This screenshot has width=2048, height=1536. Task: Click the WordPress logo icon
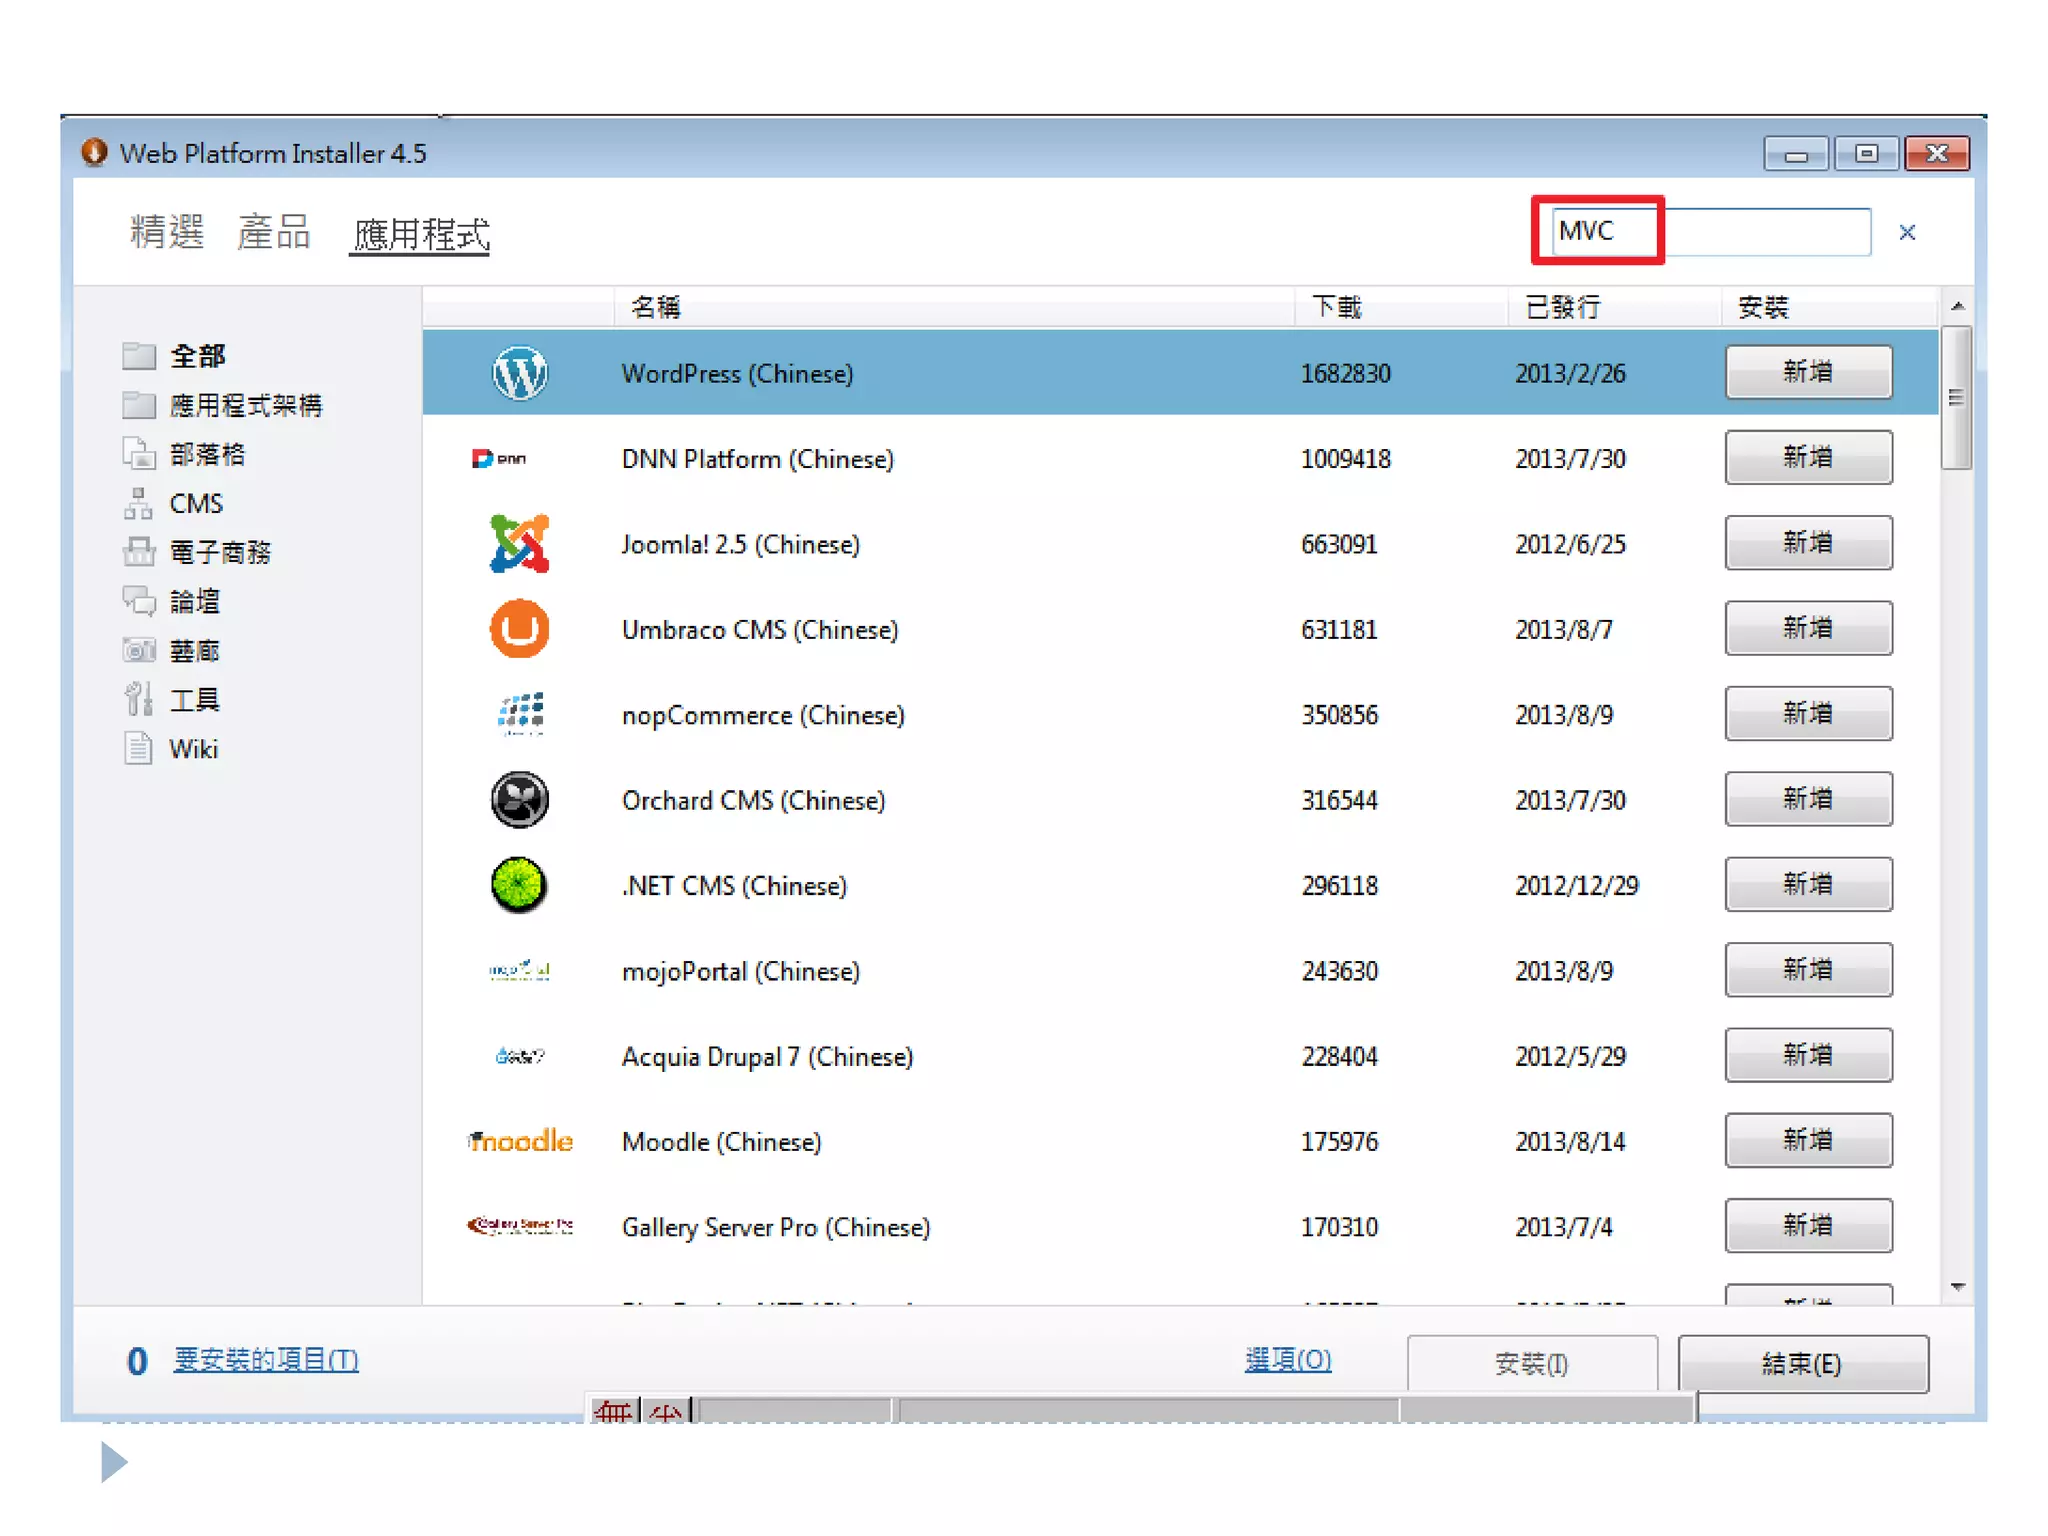(x=519, y=373)
